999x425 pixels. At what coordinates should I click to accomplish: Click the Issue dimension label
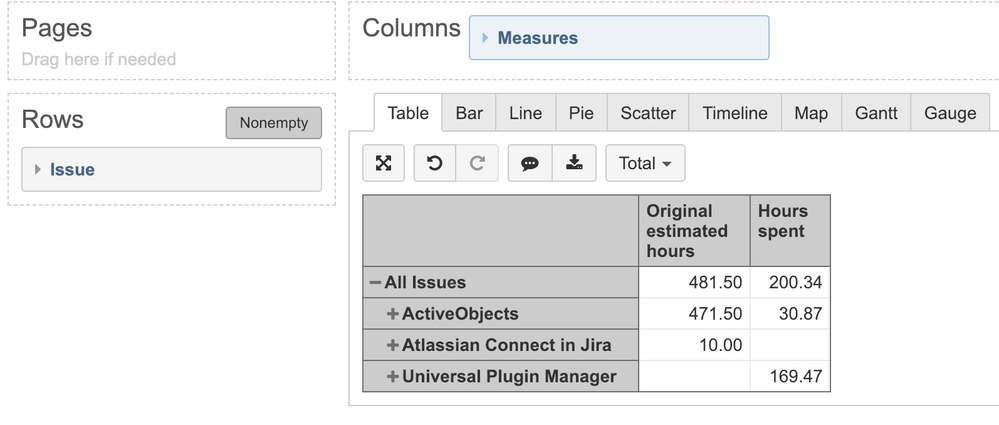point(72,169)
